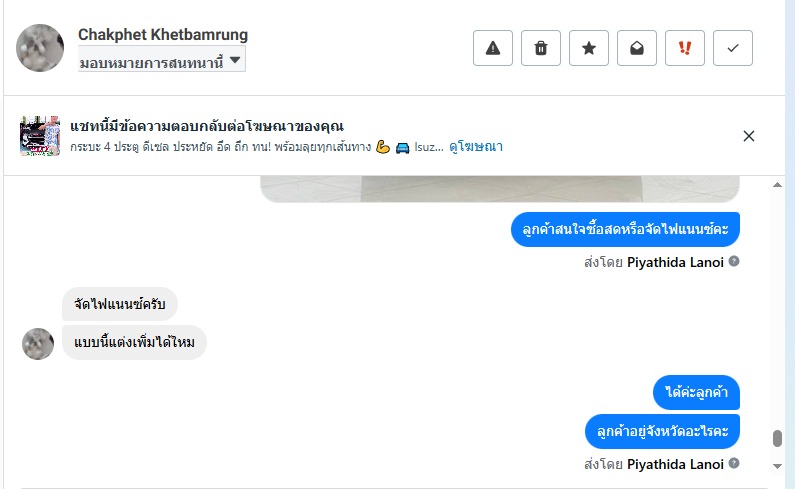Viewport: 795px width, 489px height.
Task: Click the help icon beside the upper Piyathida Lanoi
Action: point(734,262)
